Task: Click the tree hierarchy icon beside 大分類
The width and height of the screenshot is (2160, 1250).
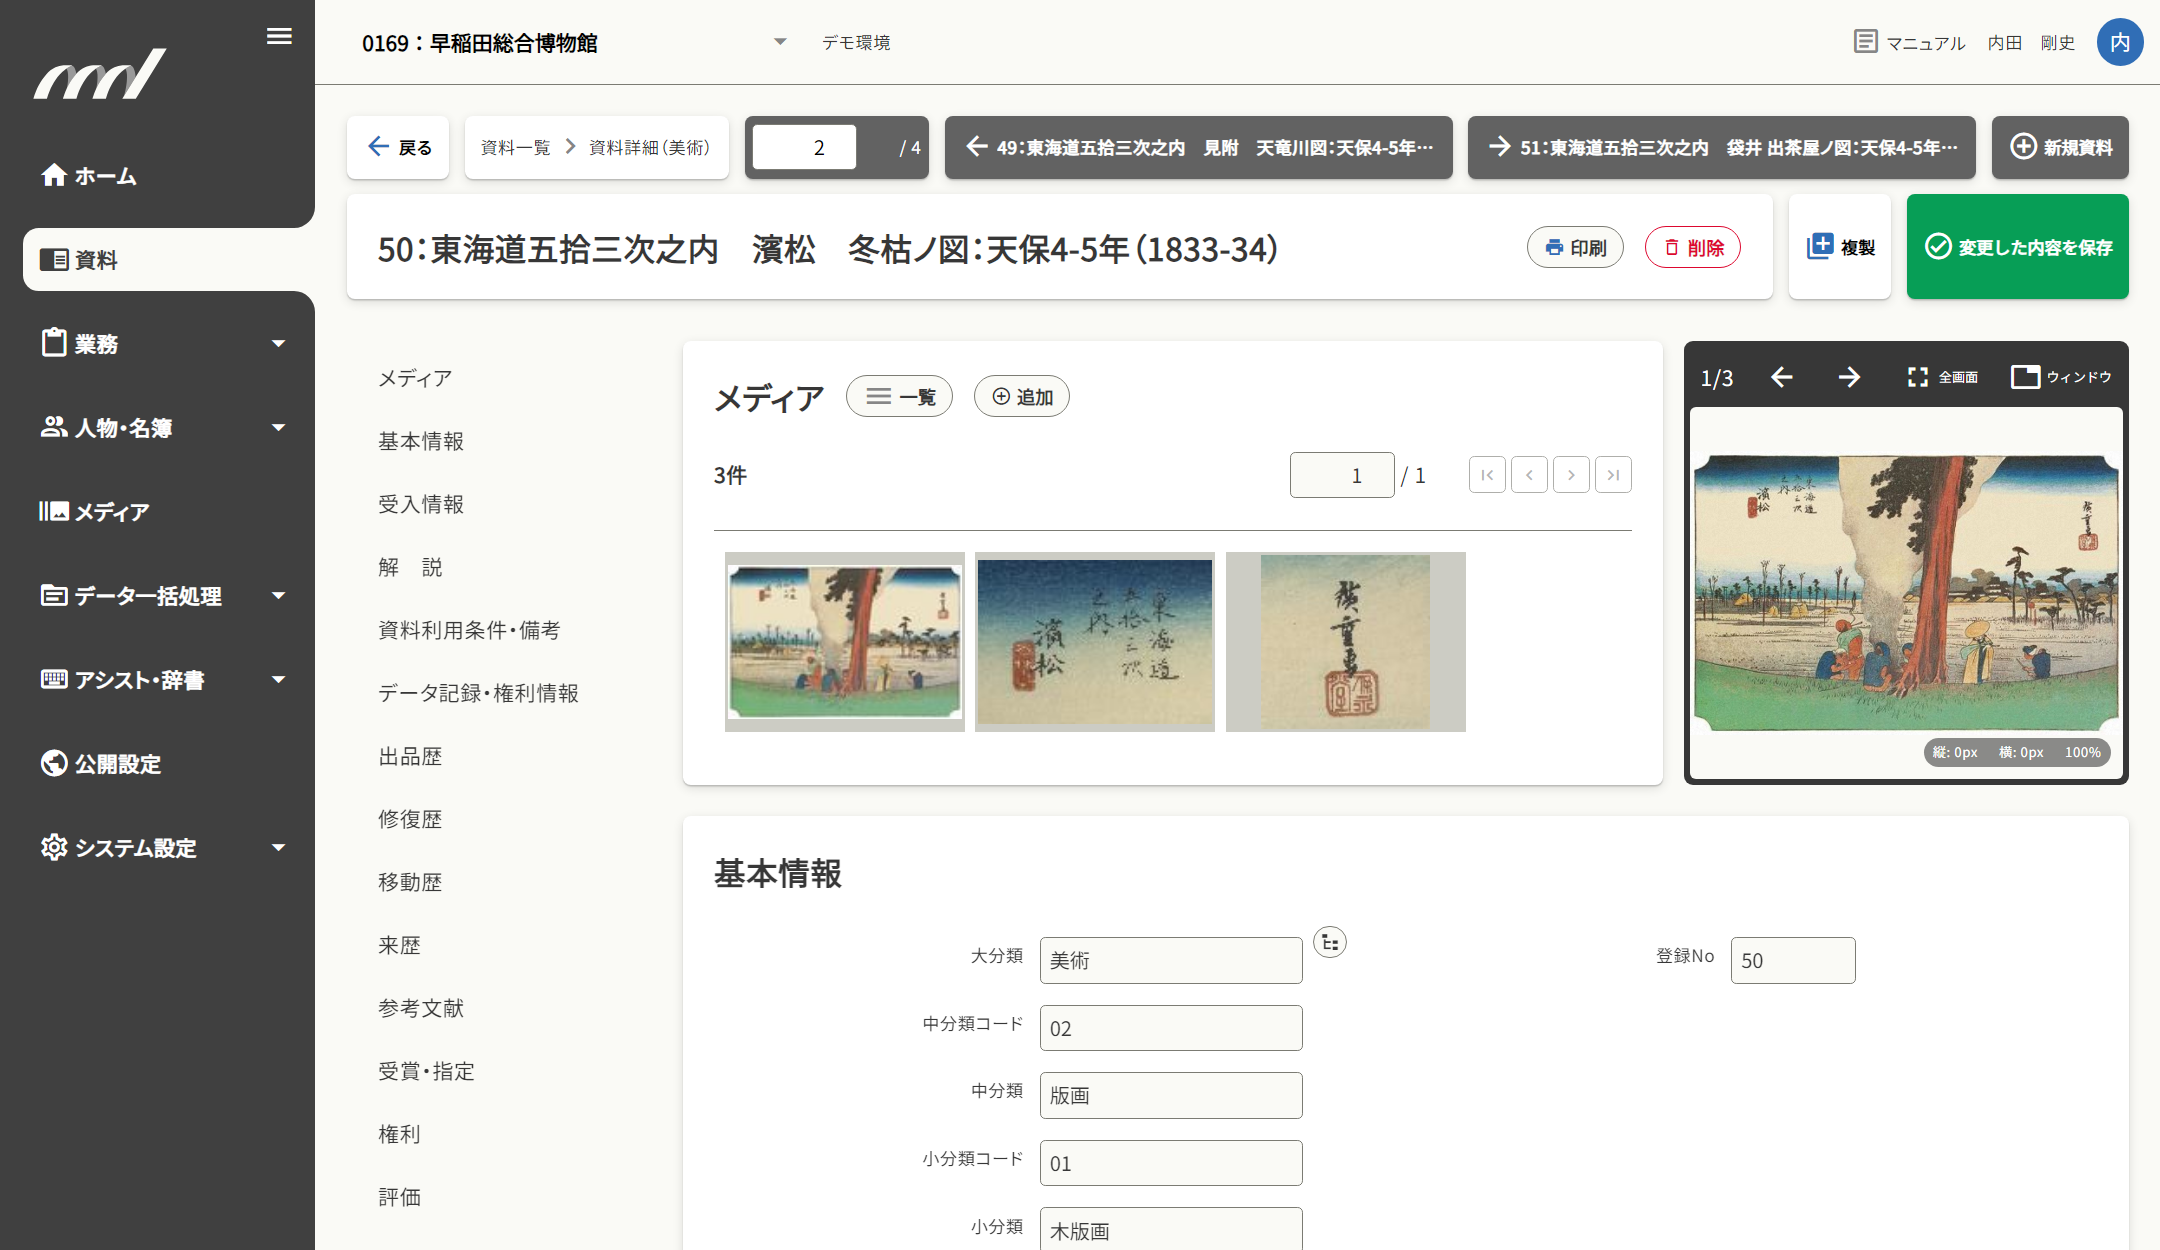Action: pyautogui.click(x=1329, y=942)
